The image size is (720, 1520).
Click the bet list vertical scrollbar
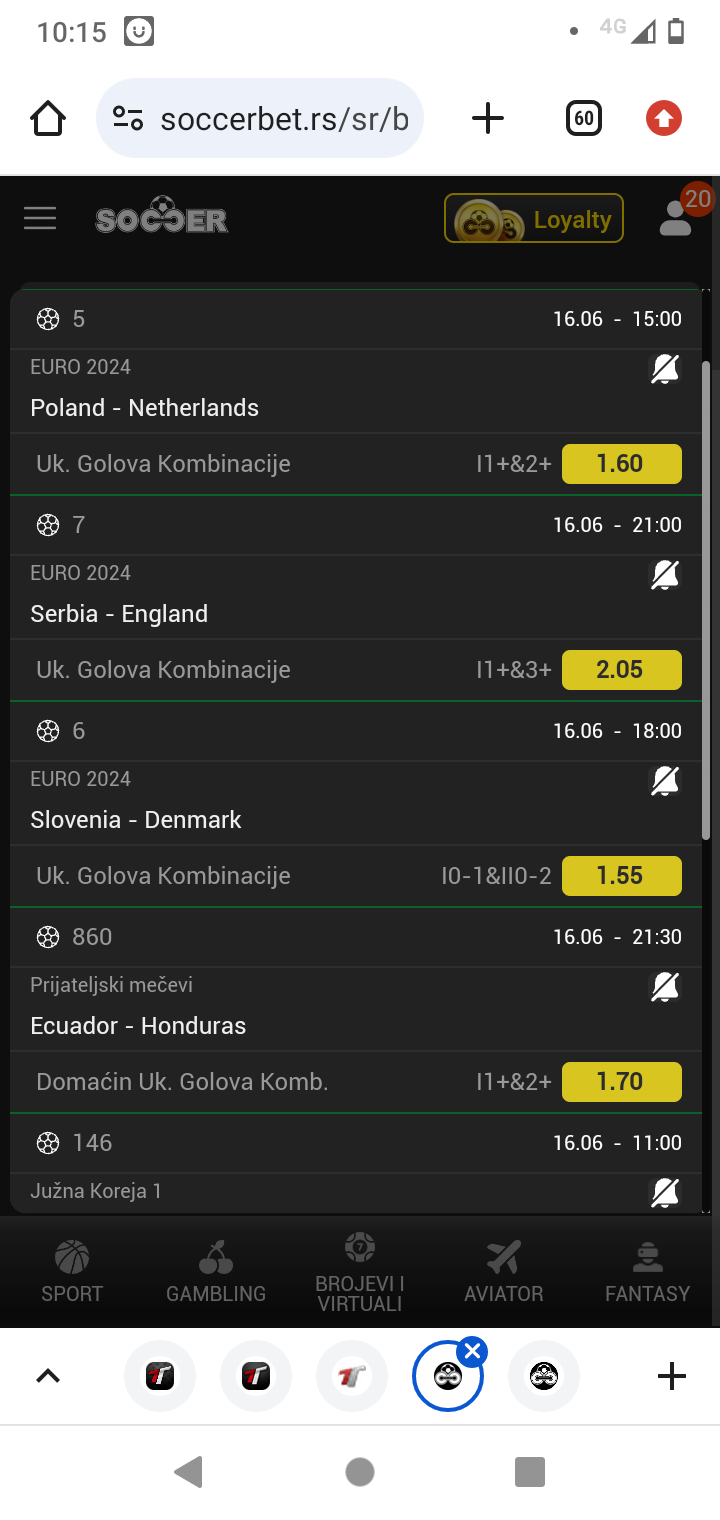[706, 600]
